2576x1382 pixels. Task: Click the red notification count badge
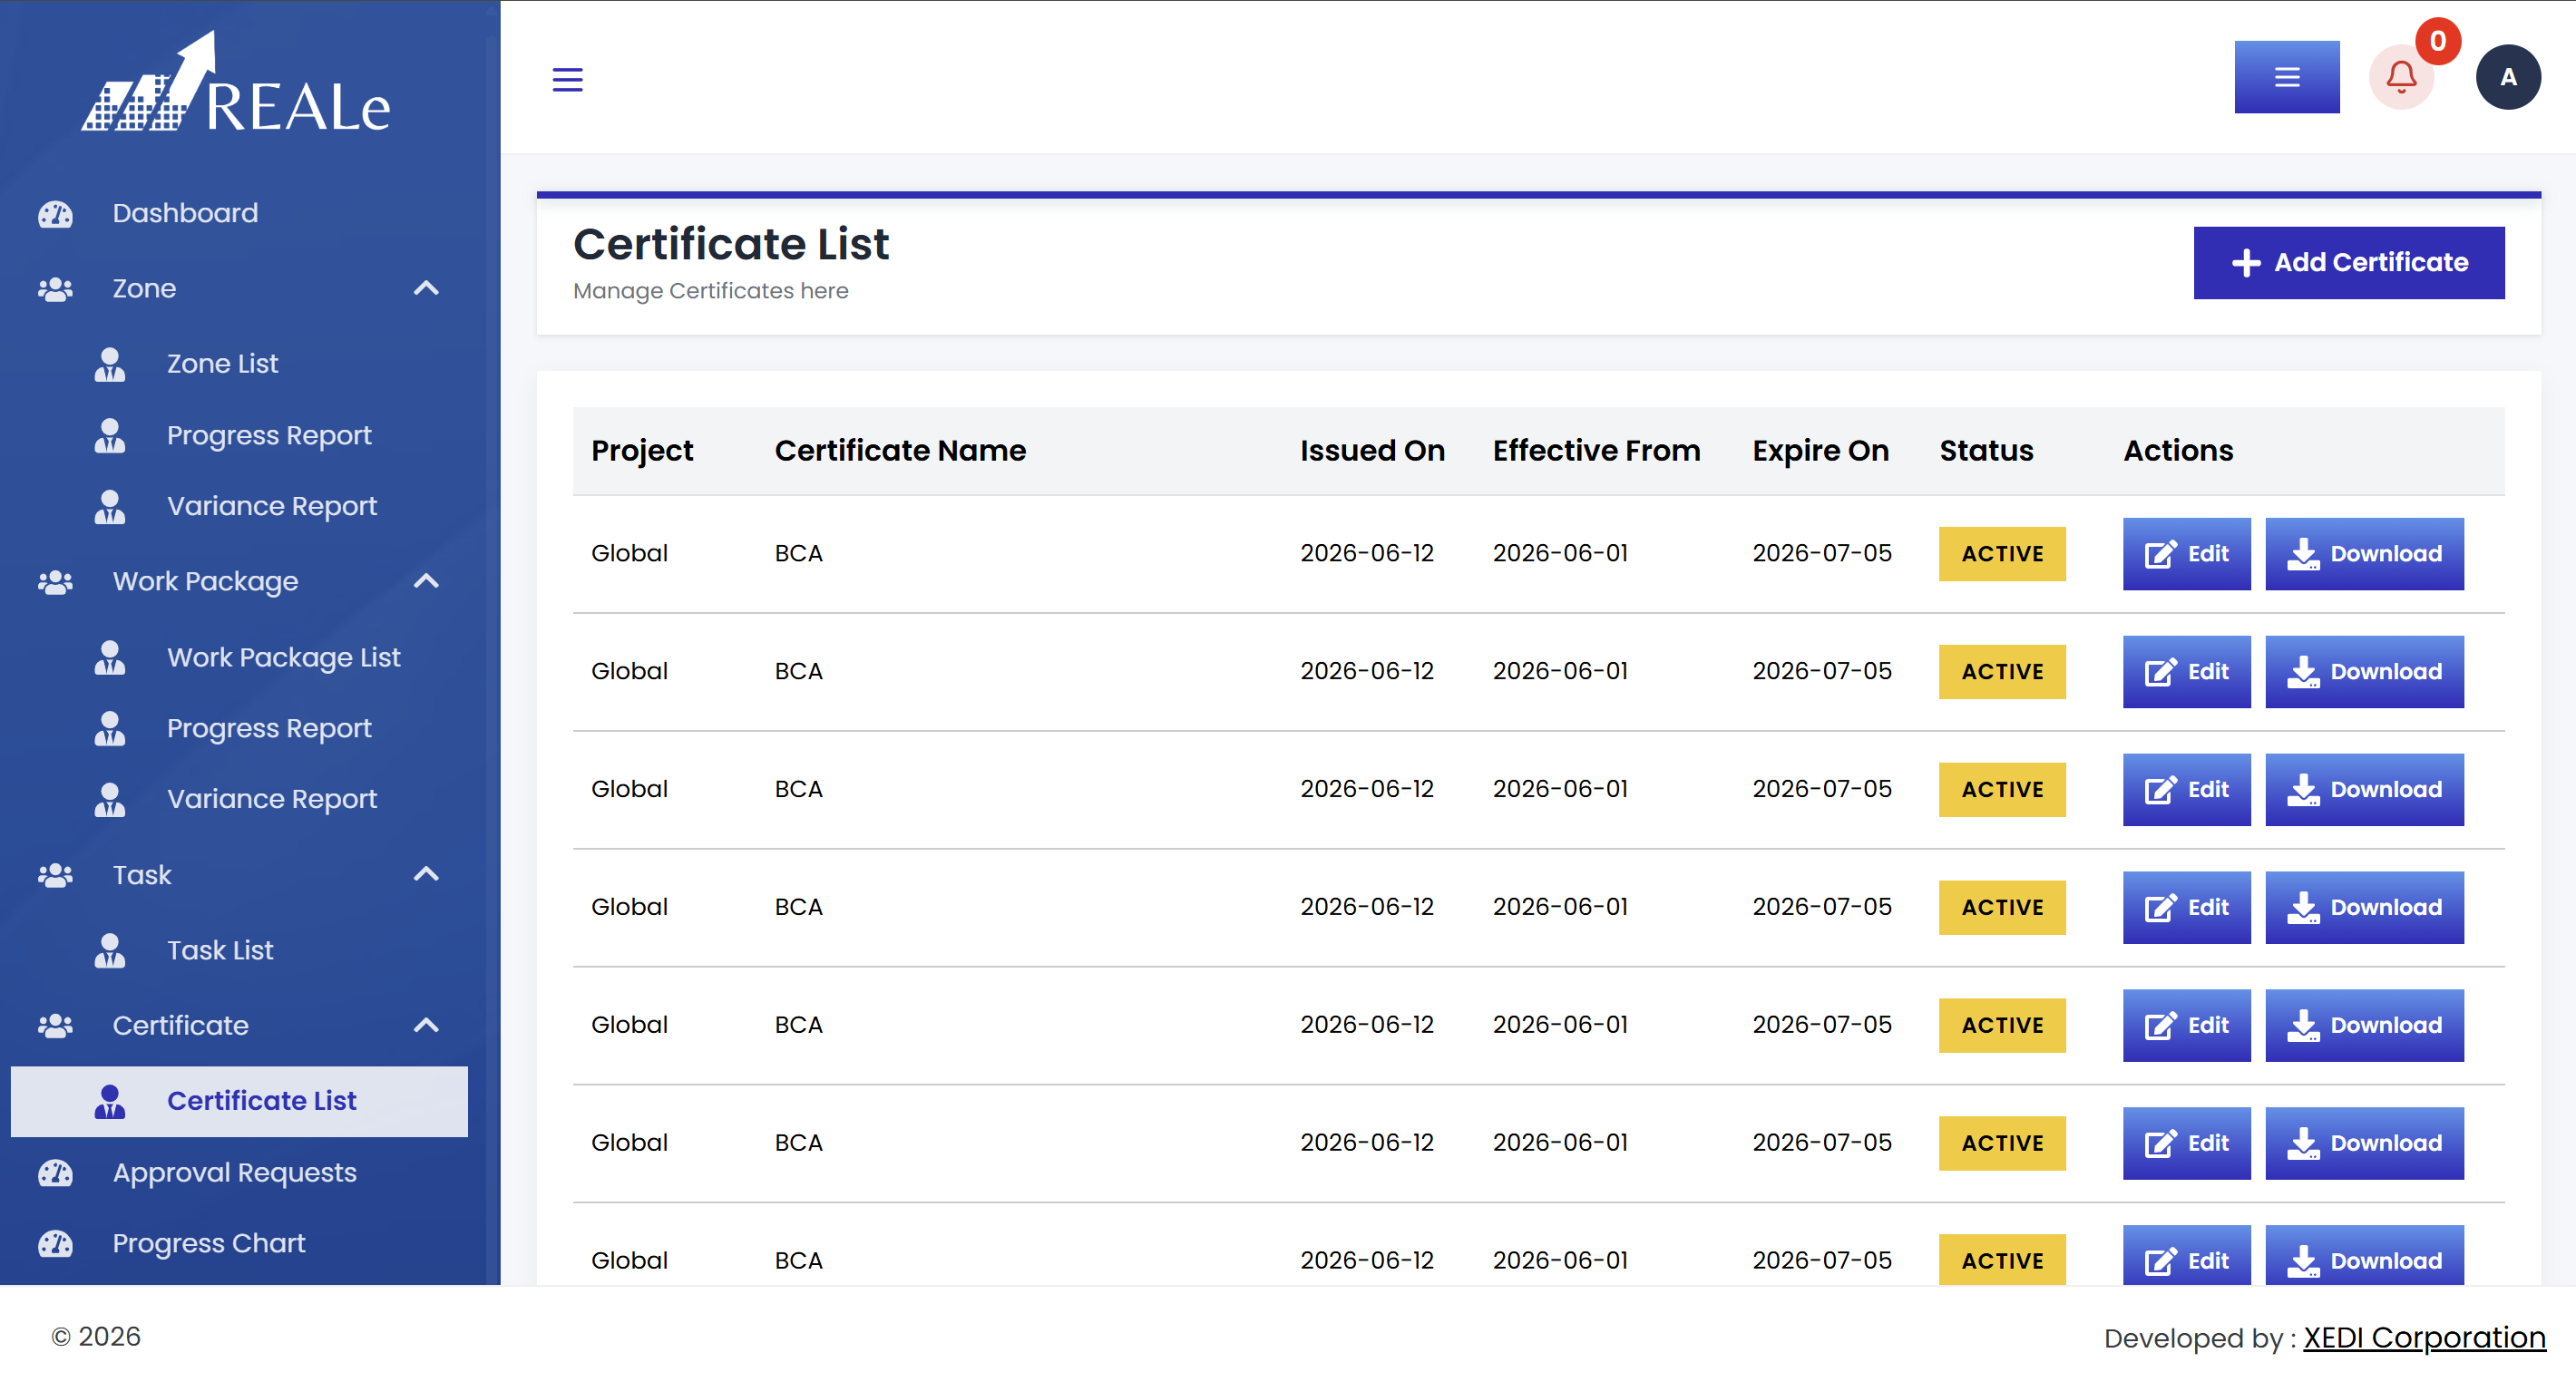(x=2437, y=42)
